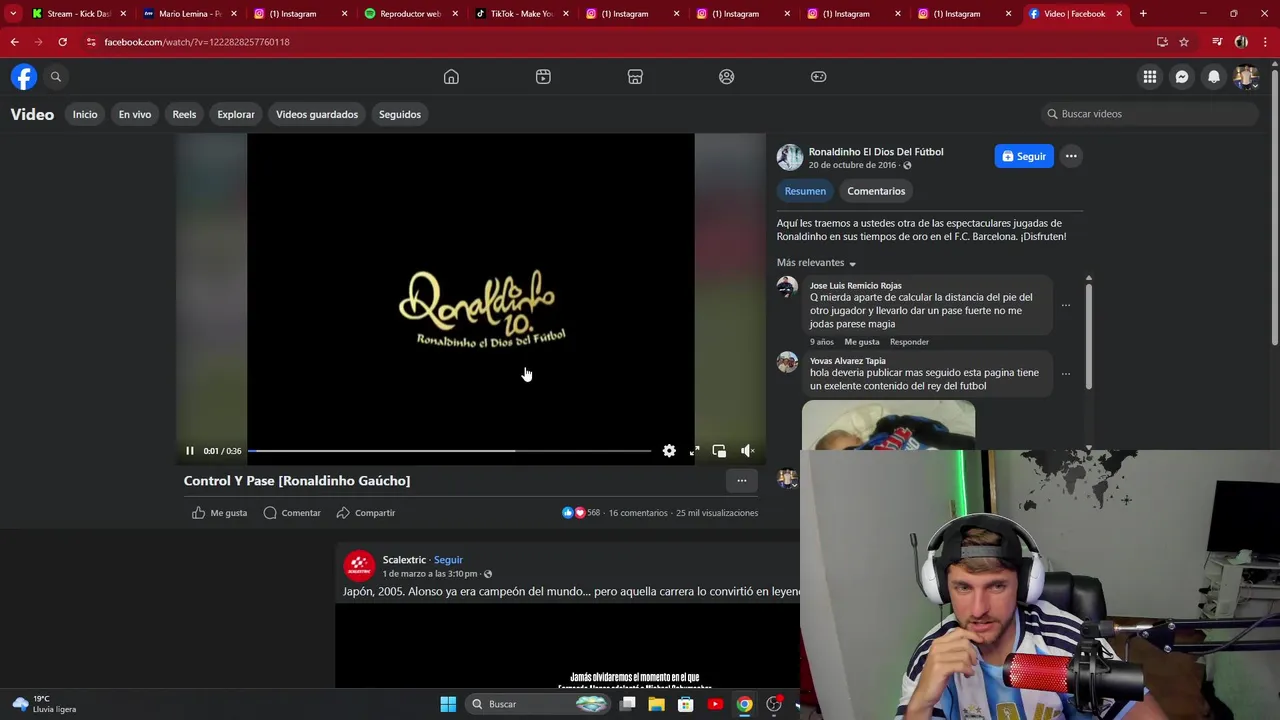Click the Windows taskbar Buscar search box

pyautogui.click(x=538, y=704)
